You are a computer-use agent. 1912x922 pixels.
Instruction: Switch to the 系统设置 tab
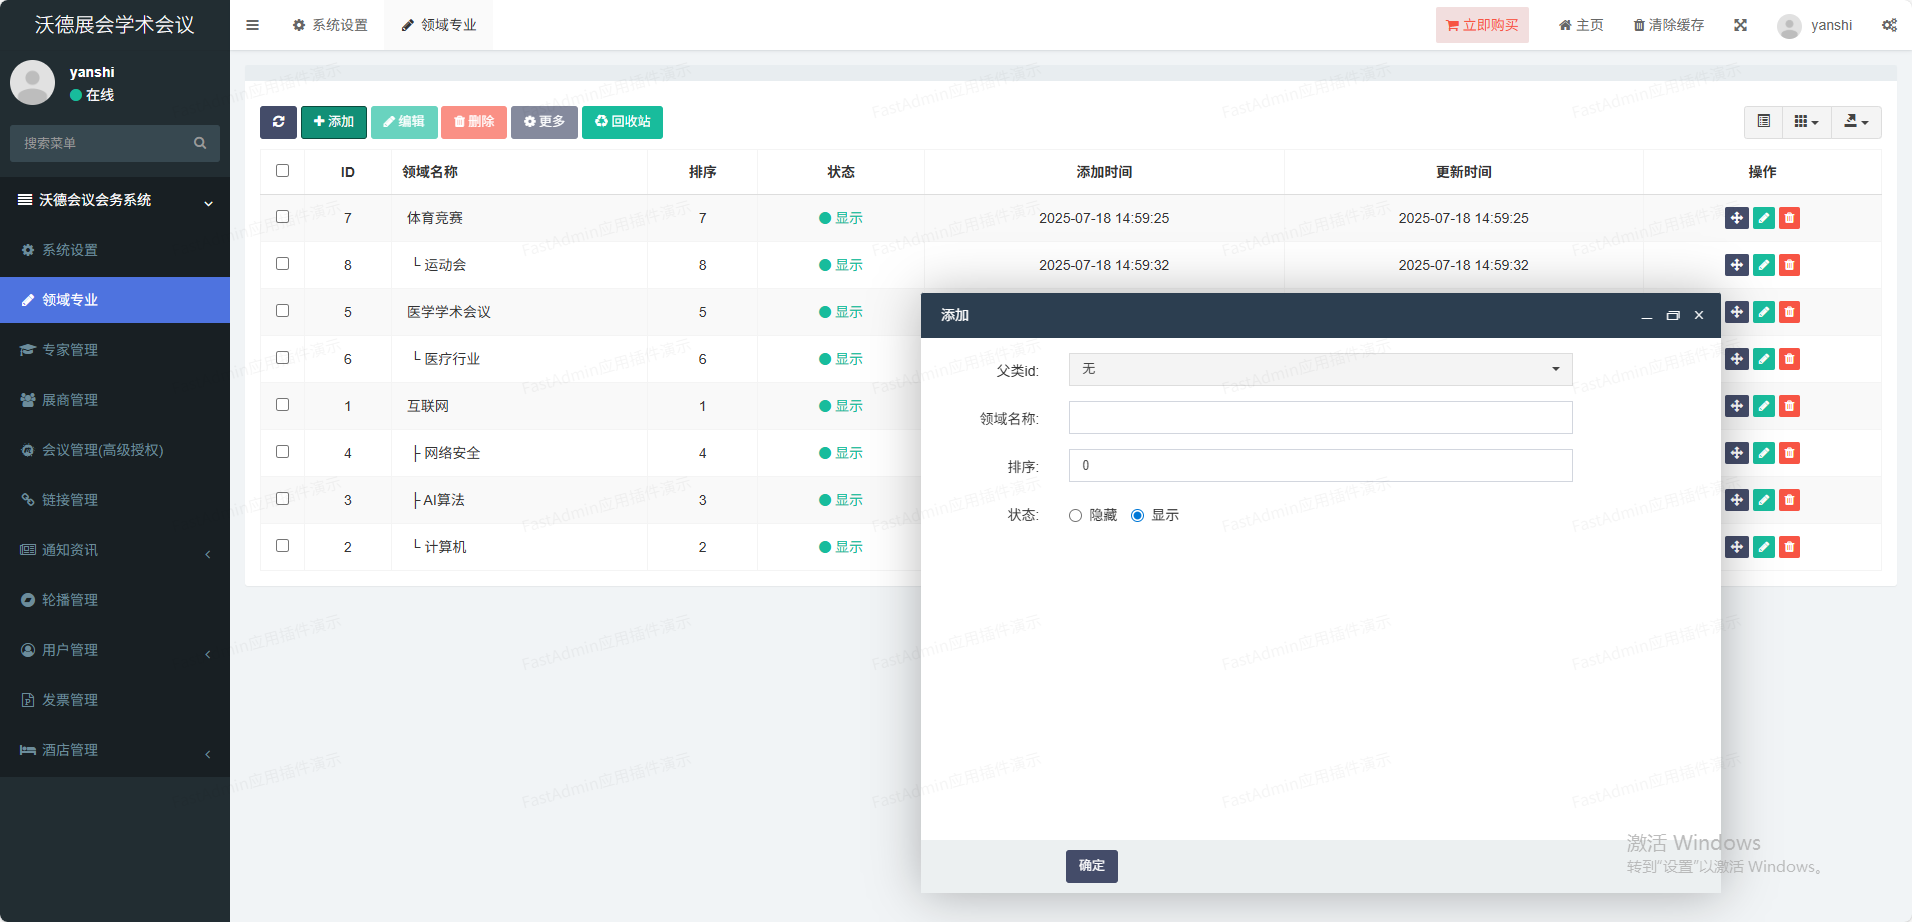click(x=330, y=25)
